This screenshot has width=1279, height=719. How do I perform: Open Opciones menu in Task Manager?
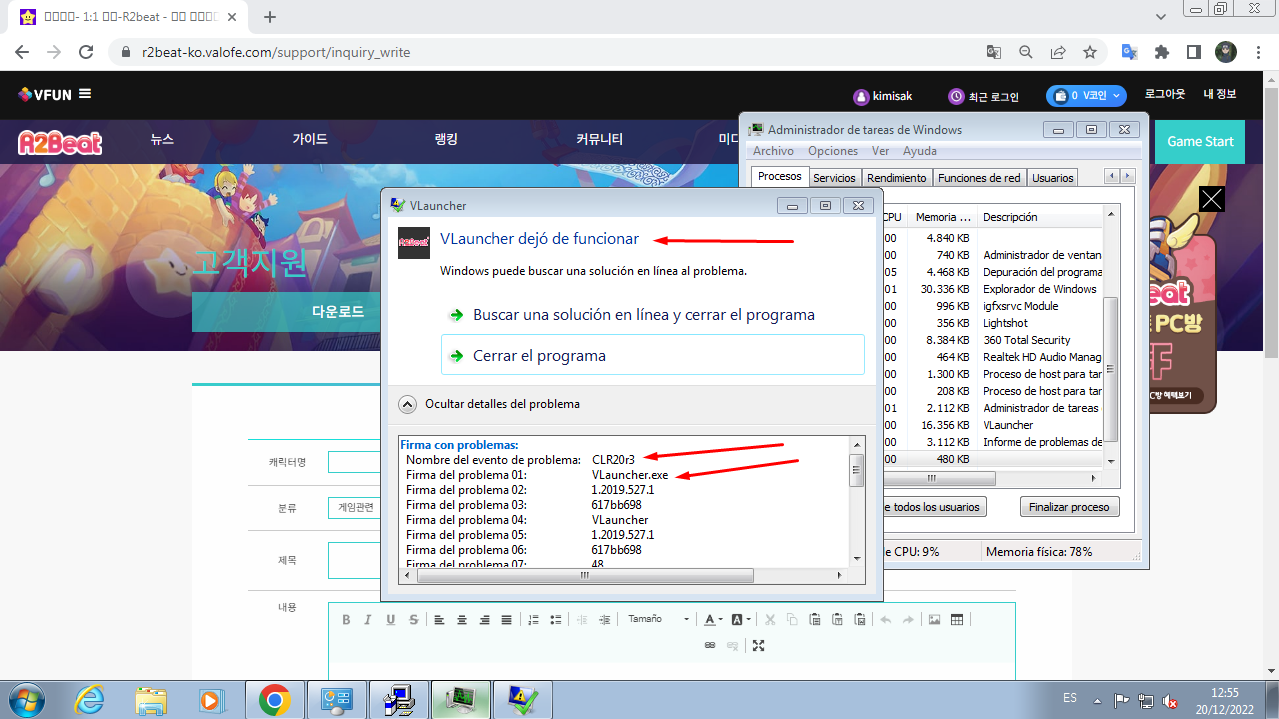point(833,151)
